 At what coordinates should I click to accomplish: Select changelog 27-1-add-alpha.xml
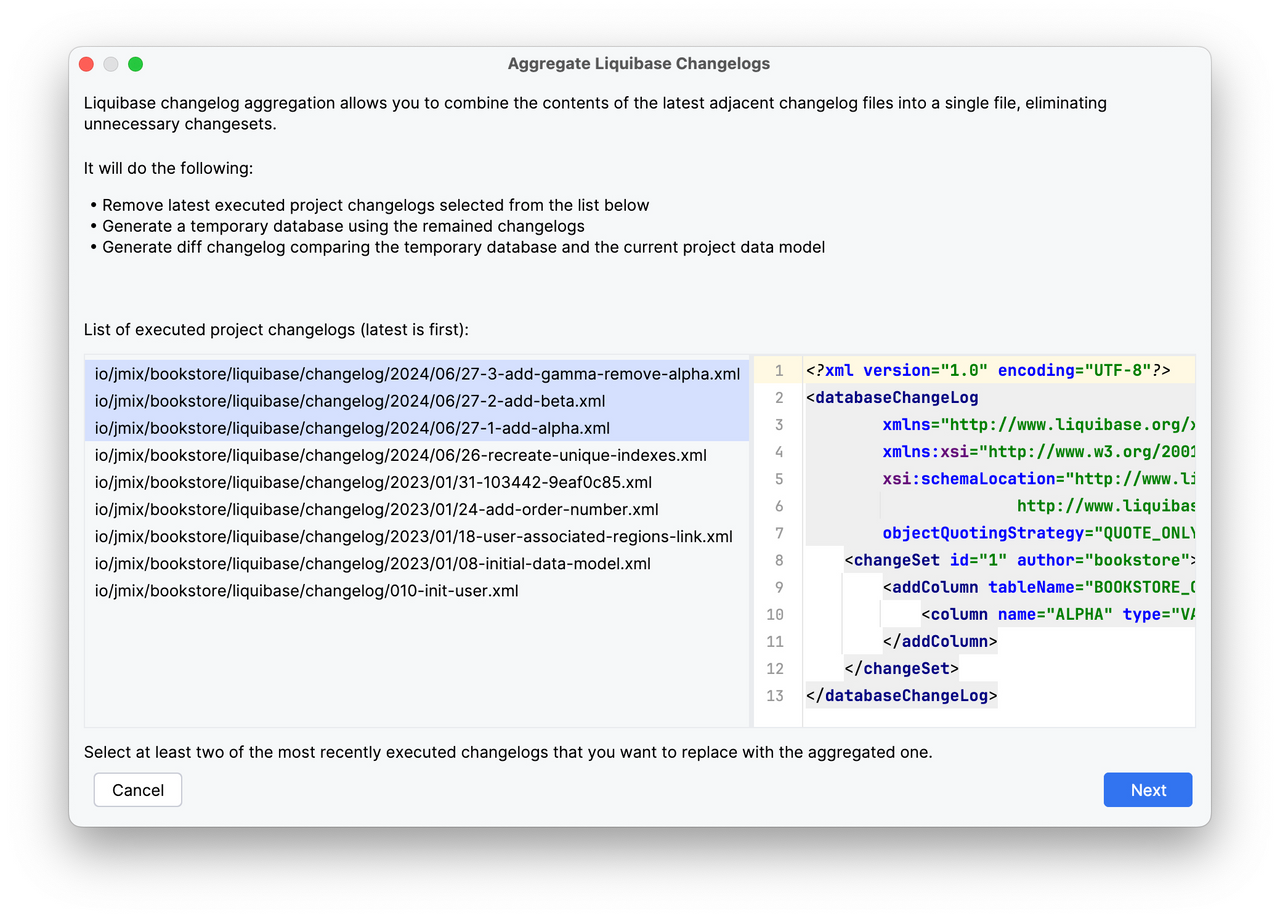(x=343, y=428)
